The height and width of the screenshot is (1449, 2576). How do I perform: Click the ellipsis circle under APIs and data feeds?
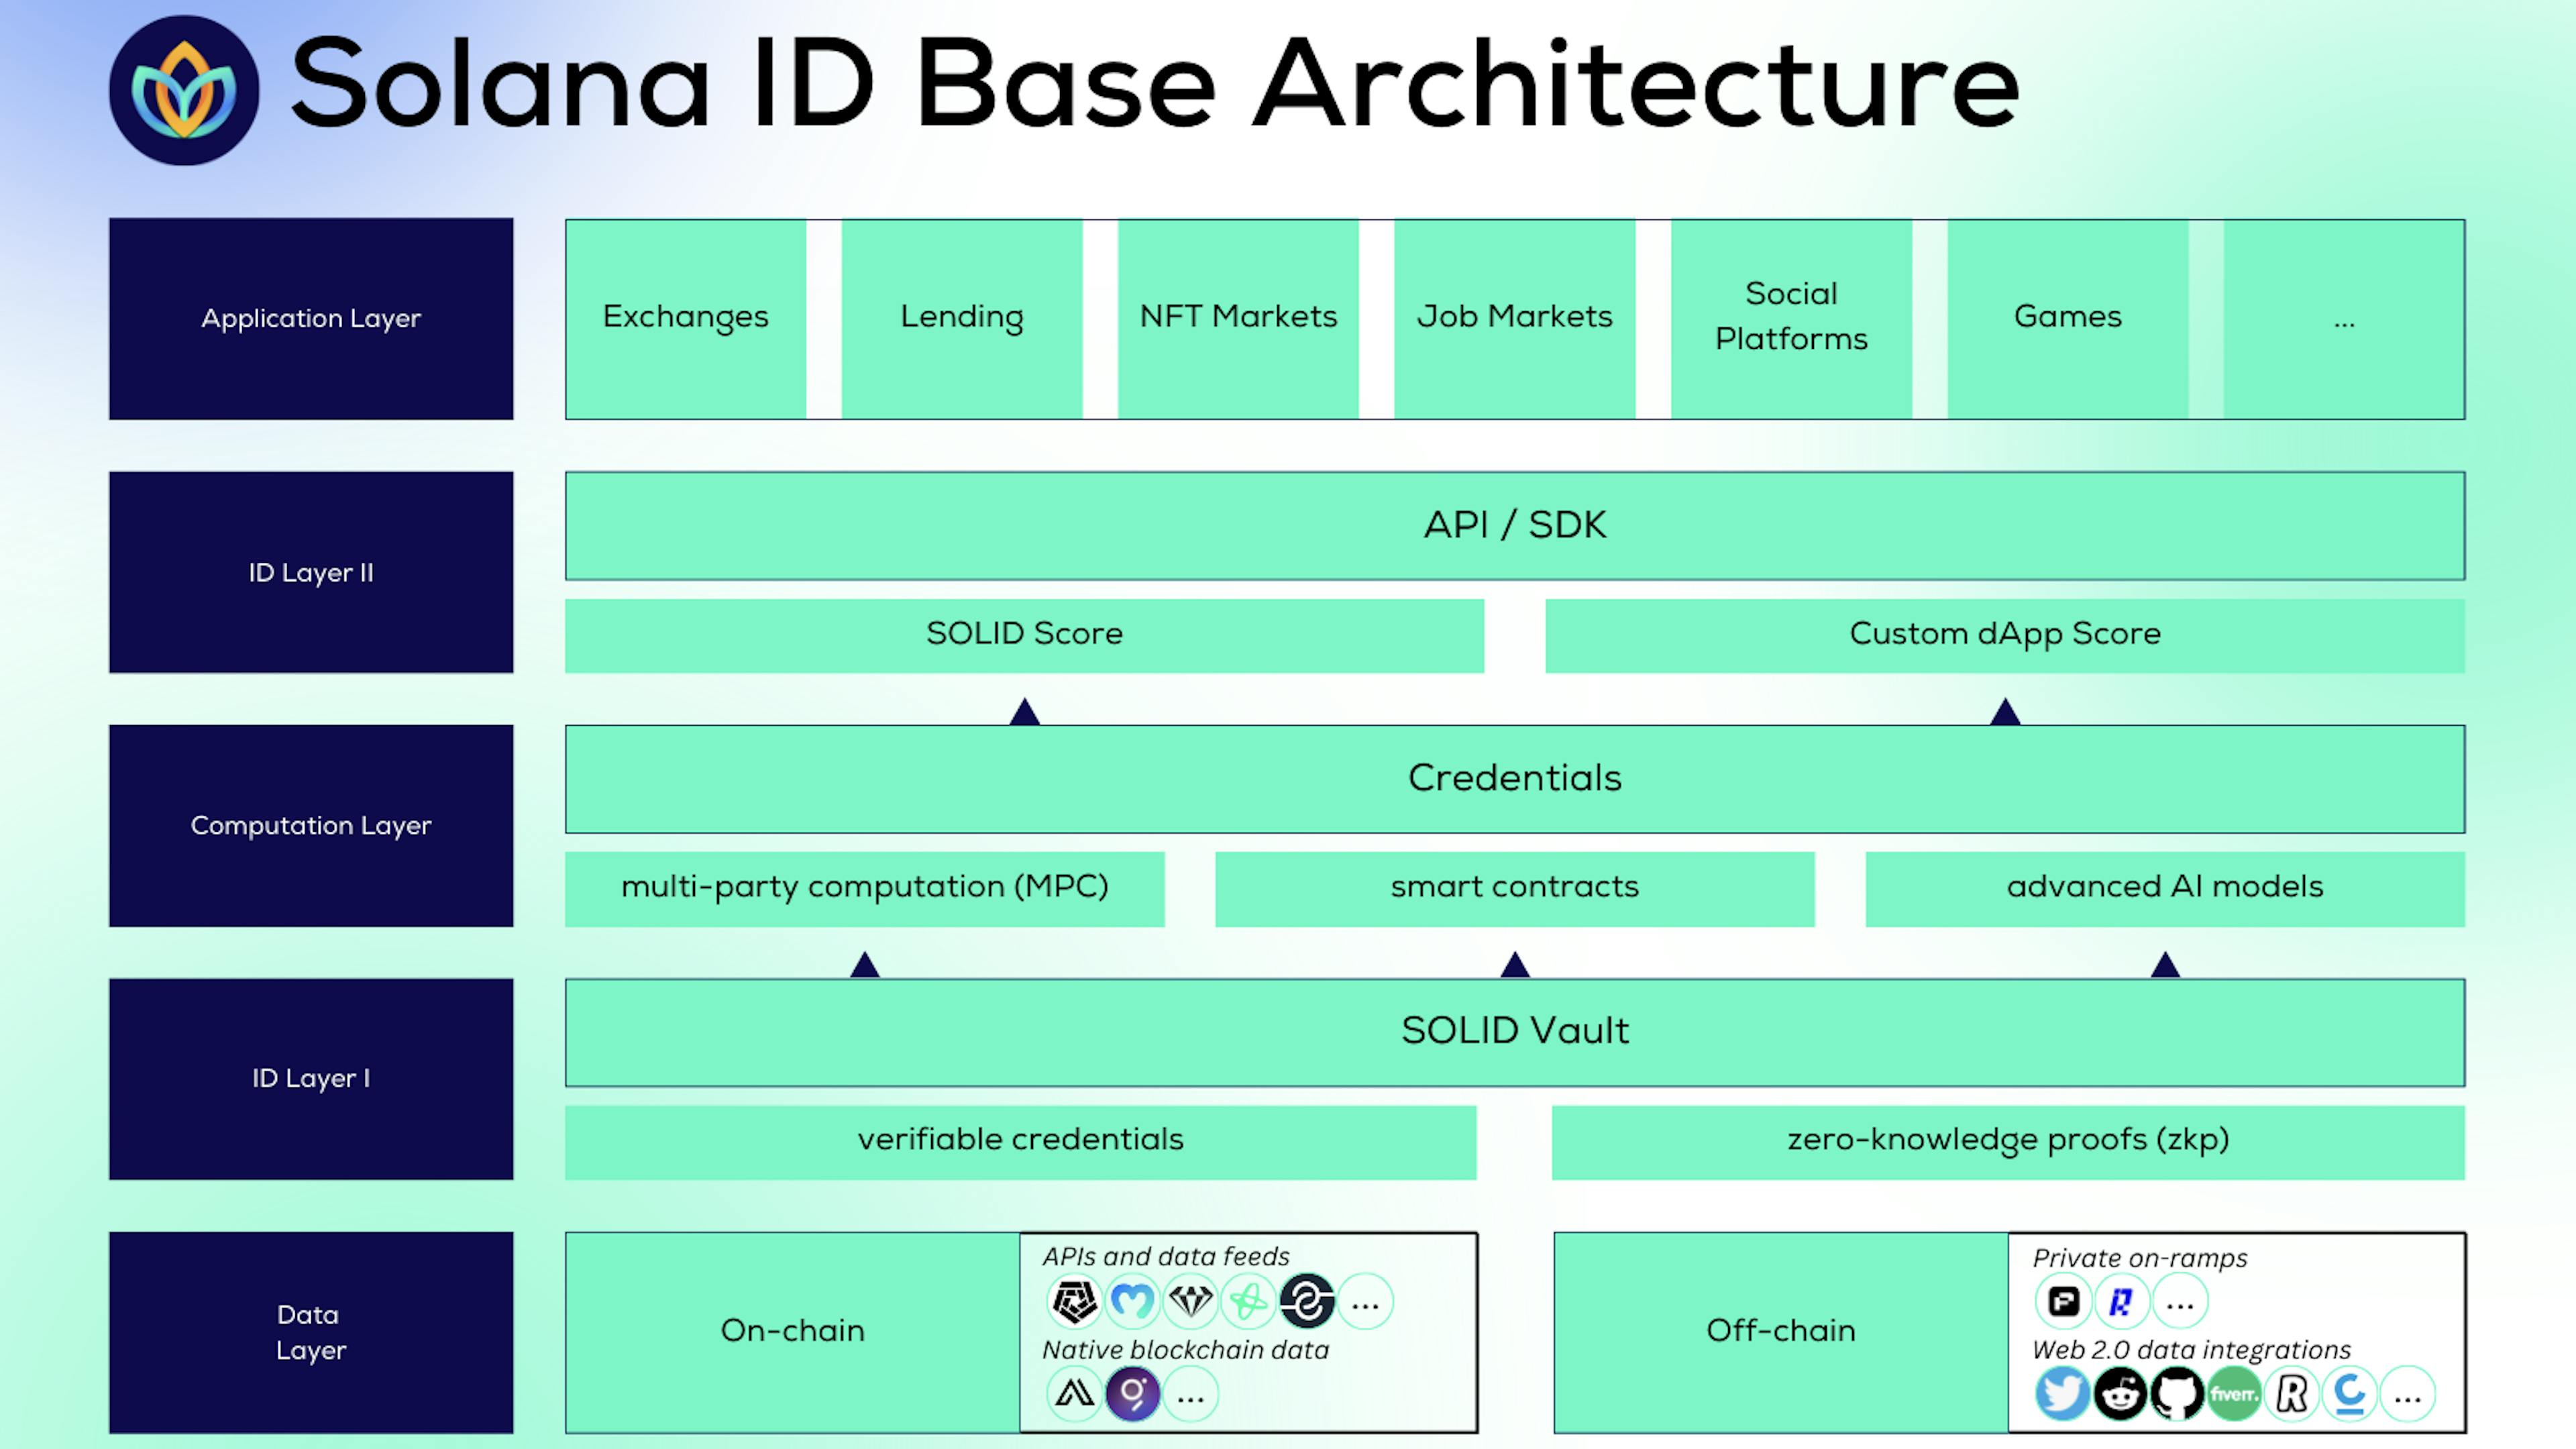(1365, 1301)
